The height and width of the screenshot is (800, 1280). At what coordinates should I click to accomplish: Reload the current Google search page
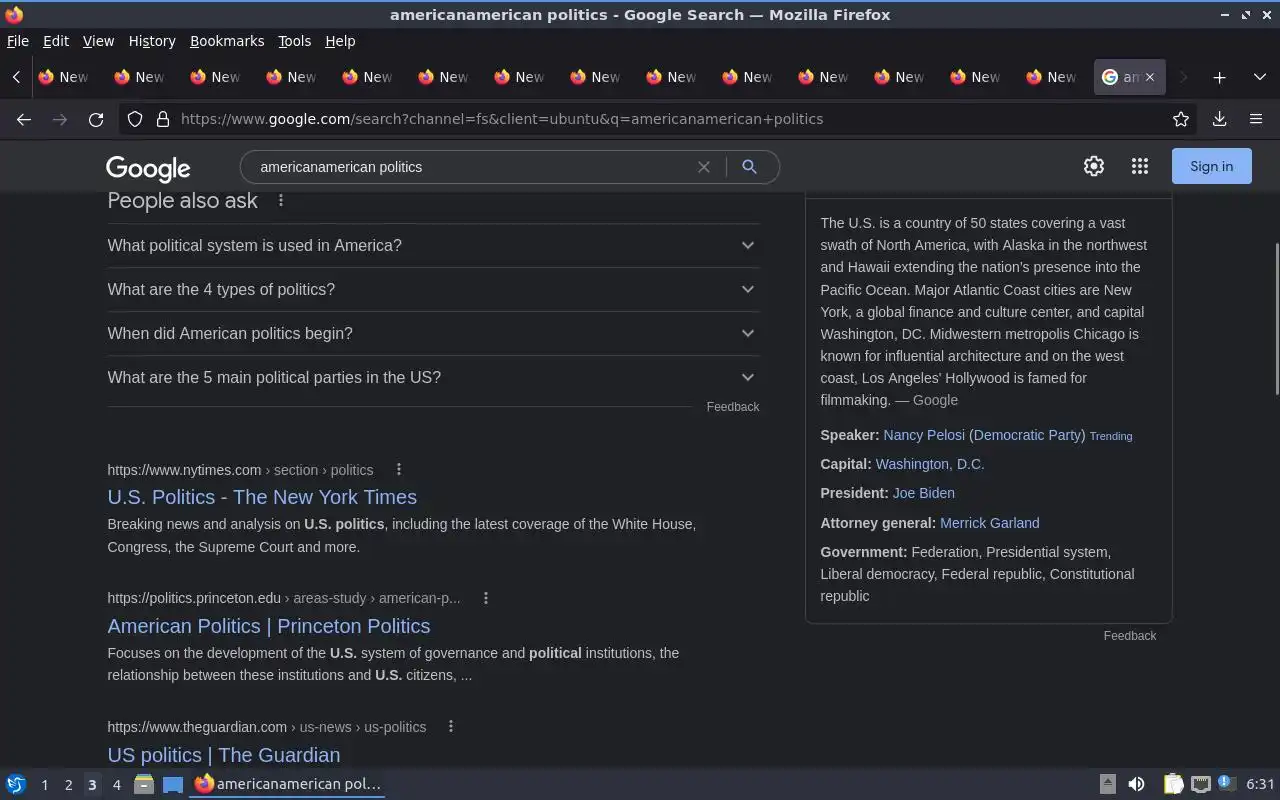click(x=96, y=119)
